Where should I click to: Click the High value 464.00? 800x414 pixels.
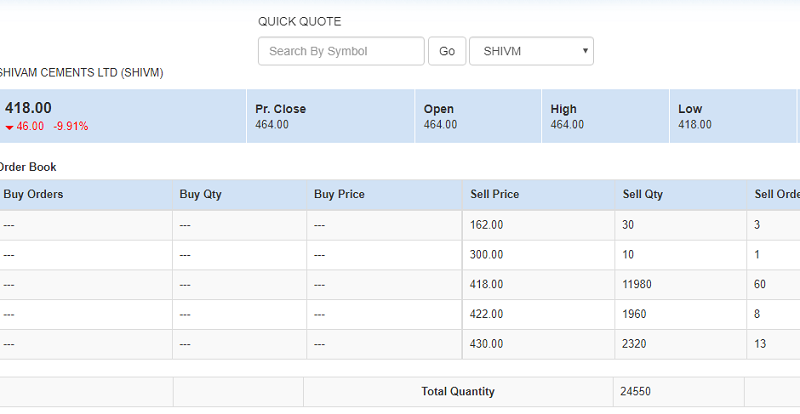567,125
